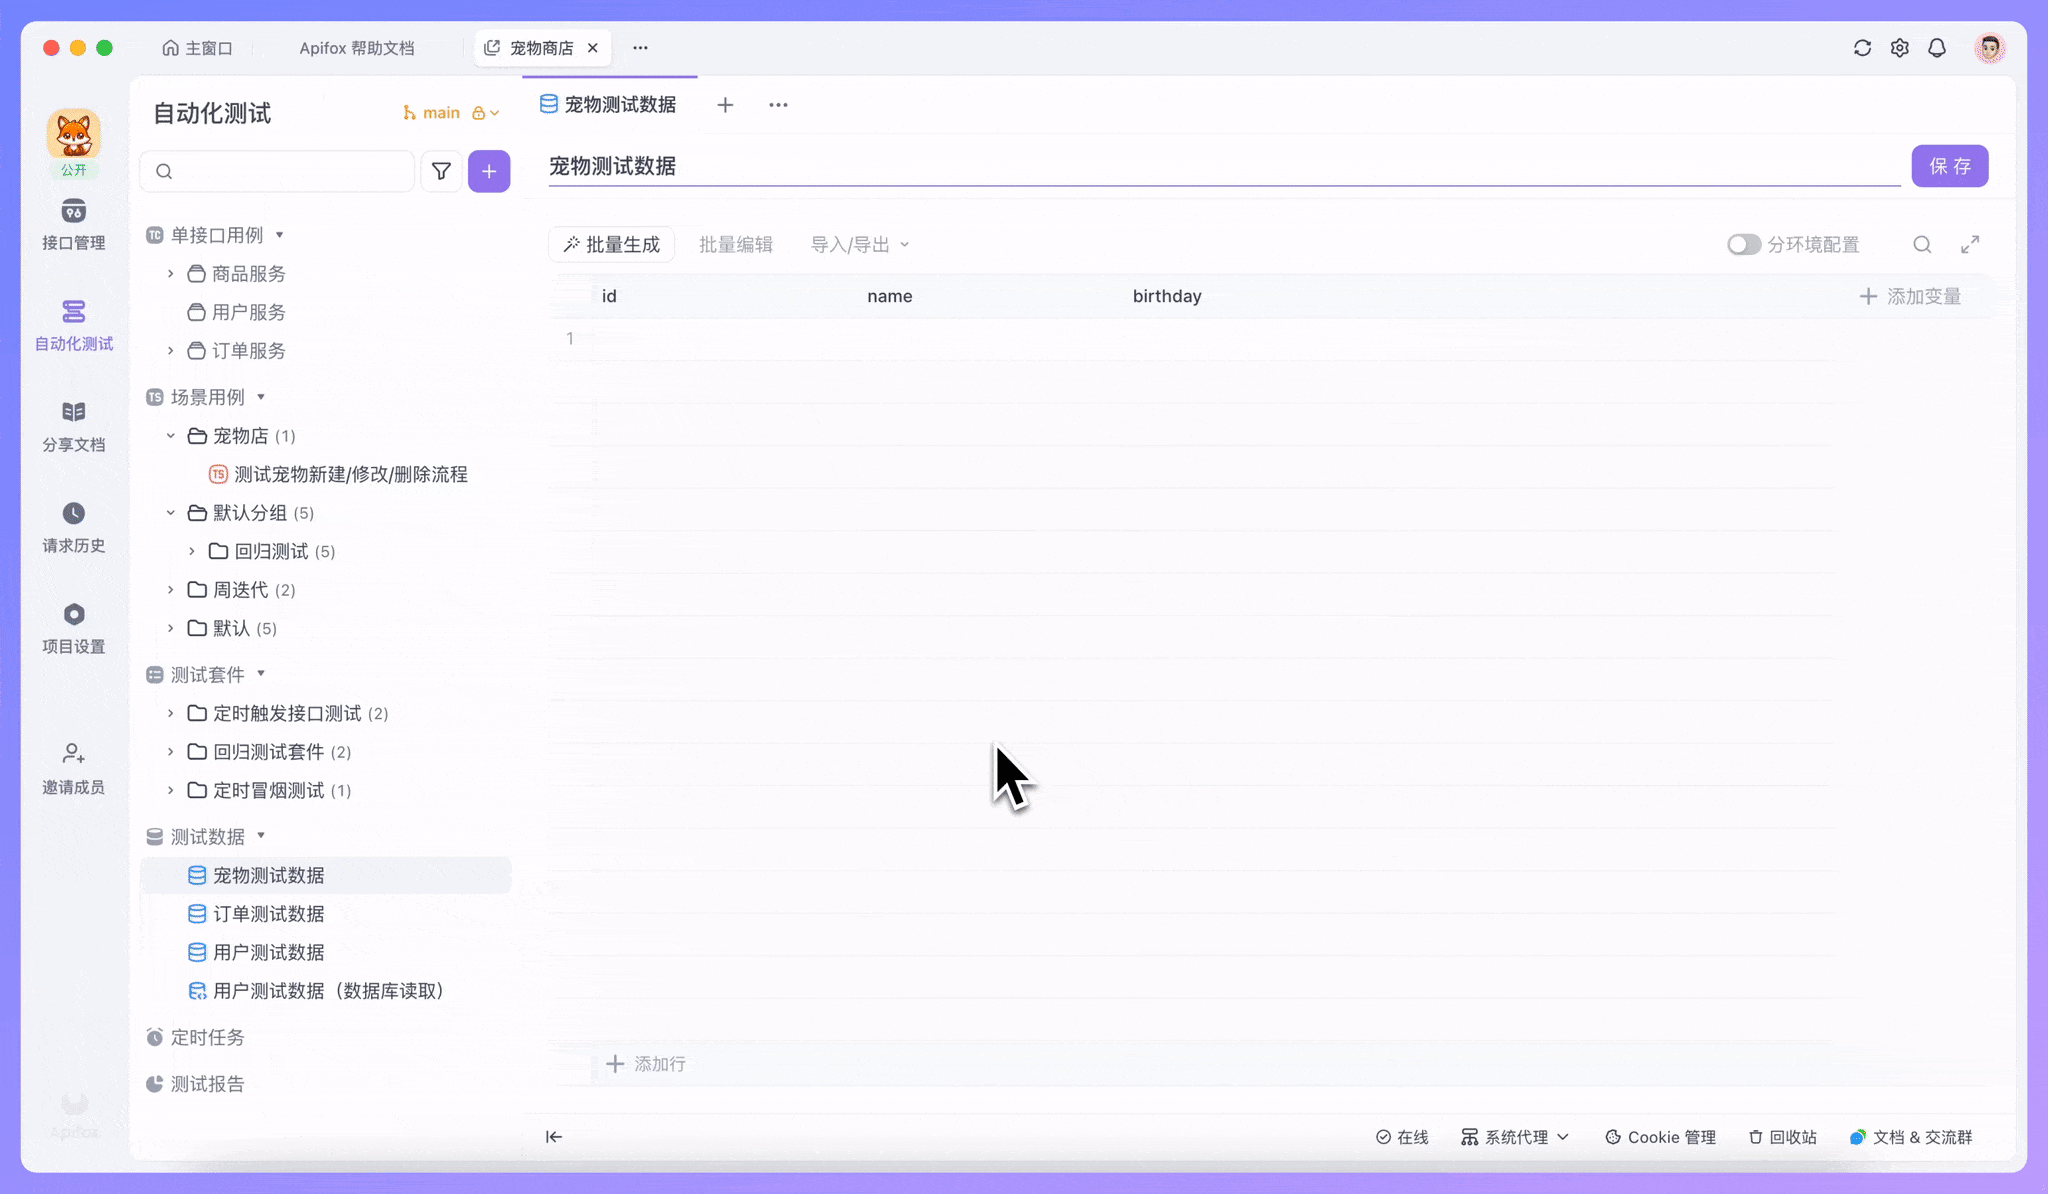Click the search magnifier in the data toolbar
Screen dimensions: 2048x1194
[1921, 244]
